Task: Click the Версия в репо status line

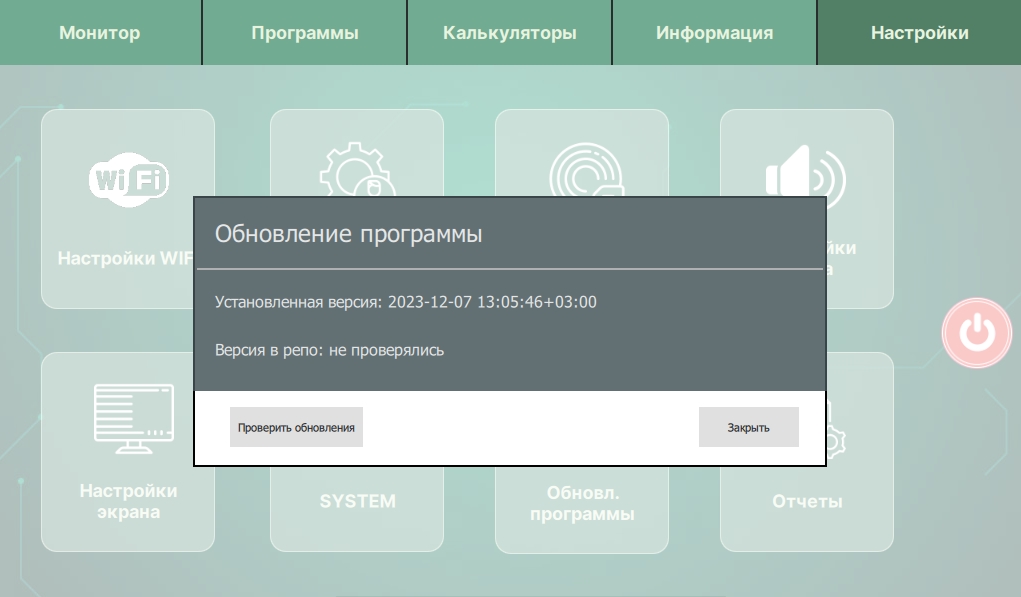Action: tap(329, 350)
